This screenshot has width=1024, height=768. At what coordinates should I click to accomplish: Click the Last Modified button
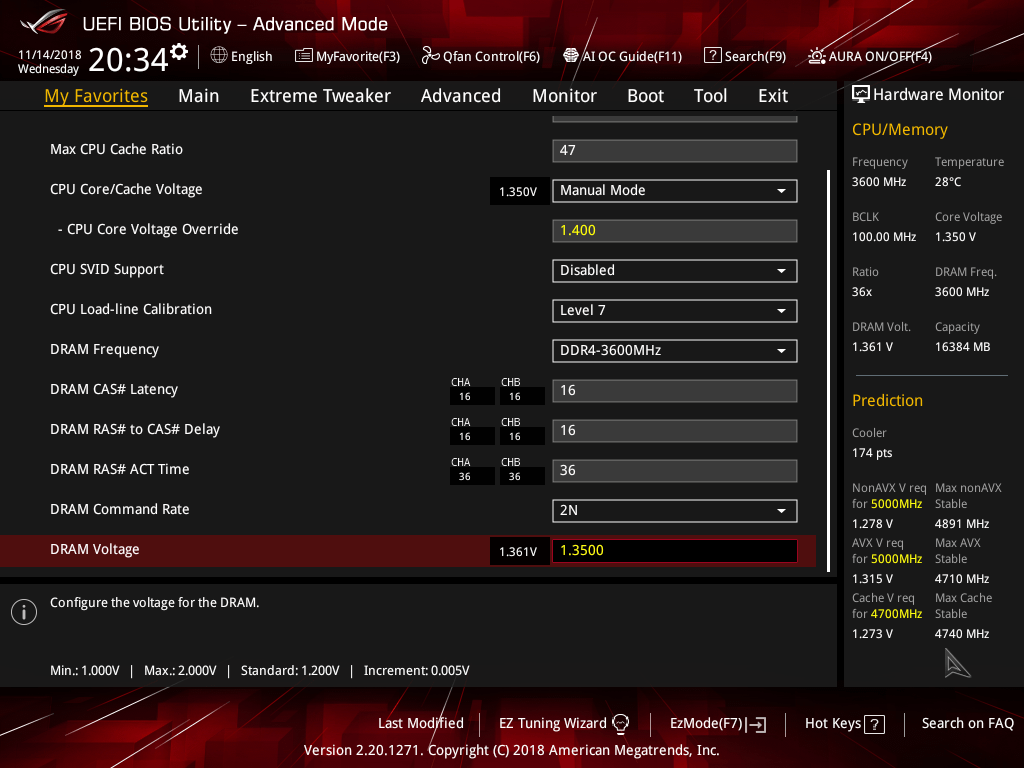(x=421, y=723)
